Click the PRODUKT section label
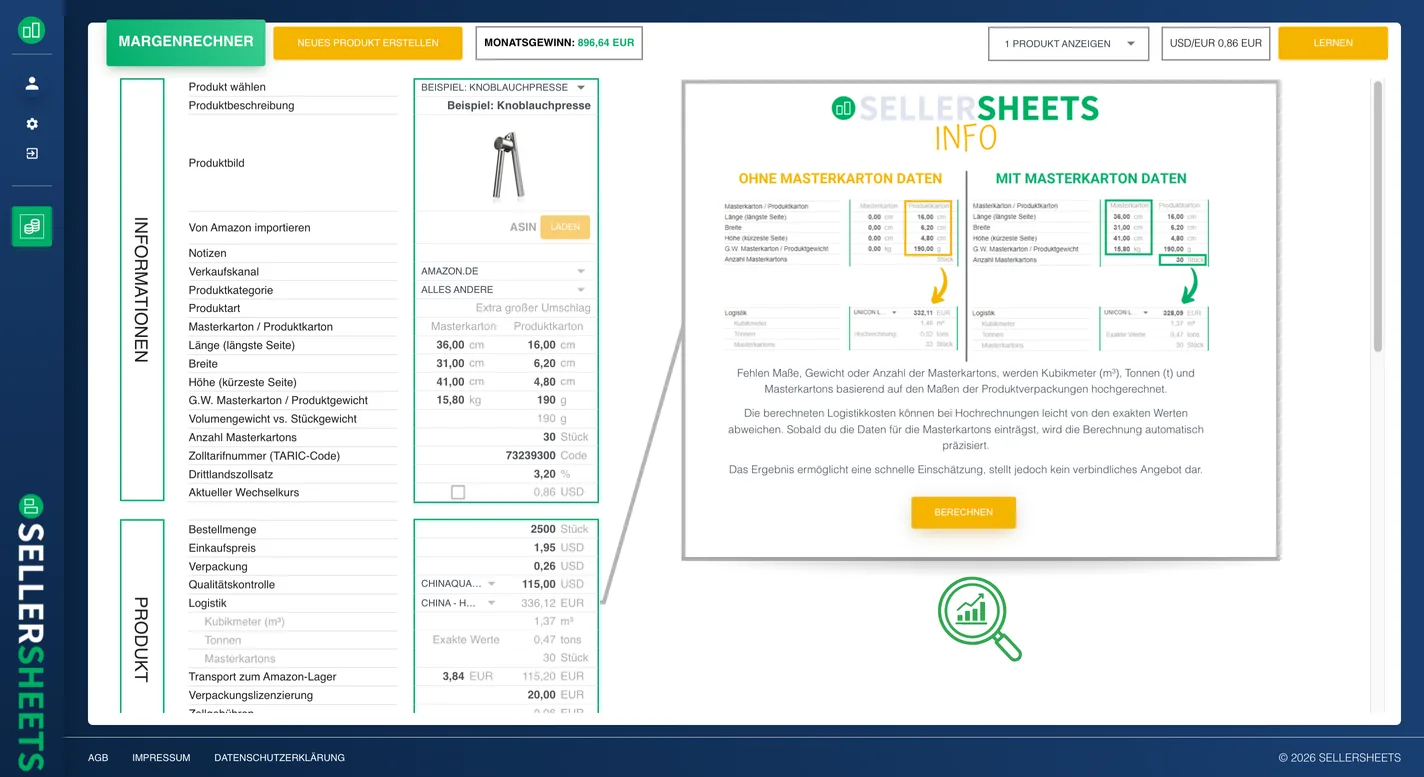This screenshot has height=777, width=1424. point(141,640)
